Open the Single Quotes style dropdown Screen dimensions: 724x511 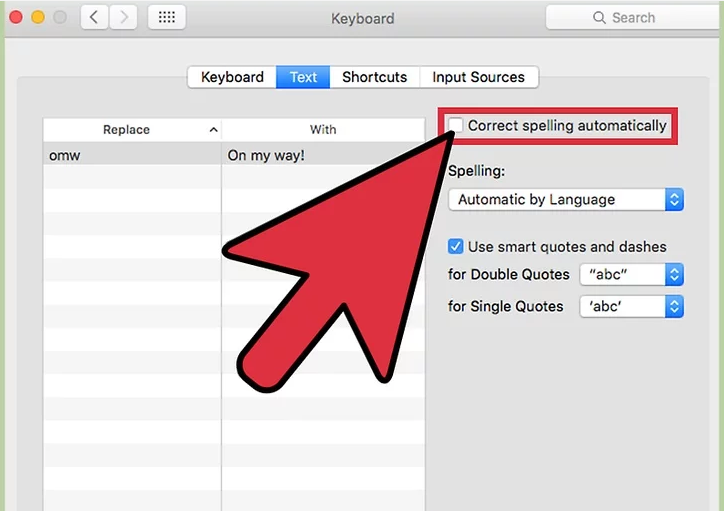click(x=631, y=307)
